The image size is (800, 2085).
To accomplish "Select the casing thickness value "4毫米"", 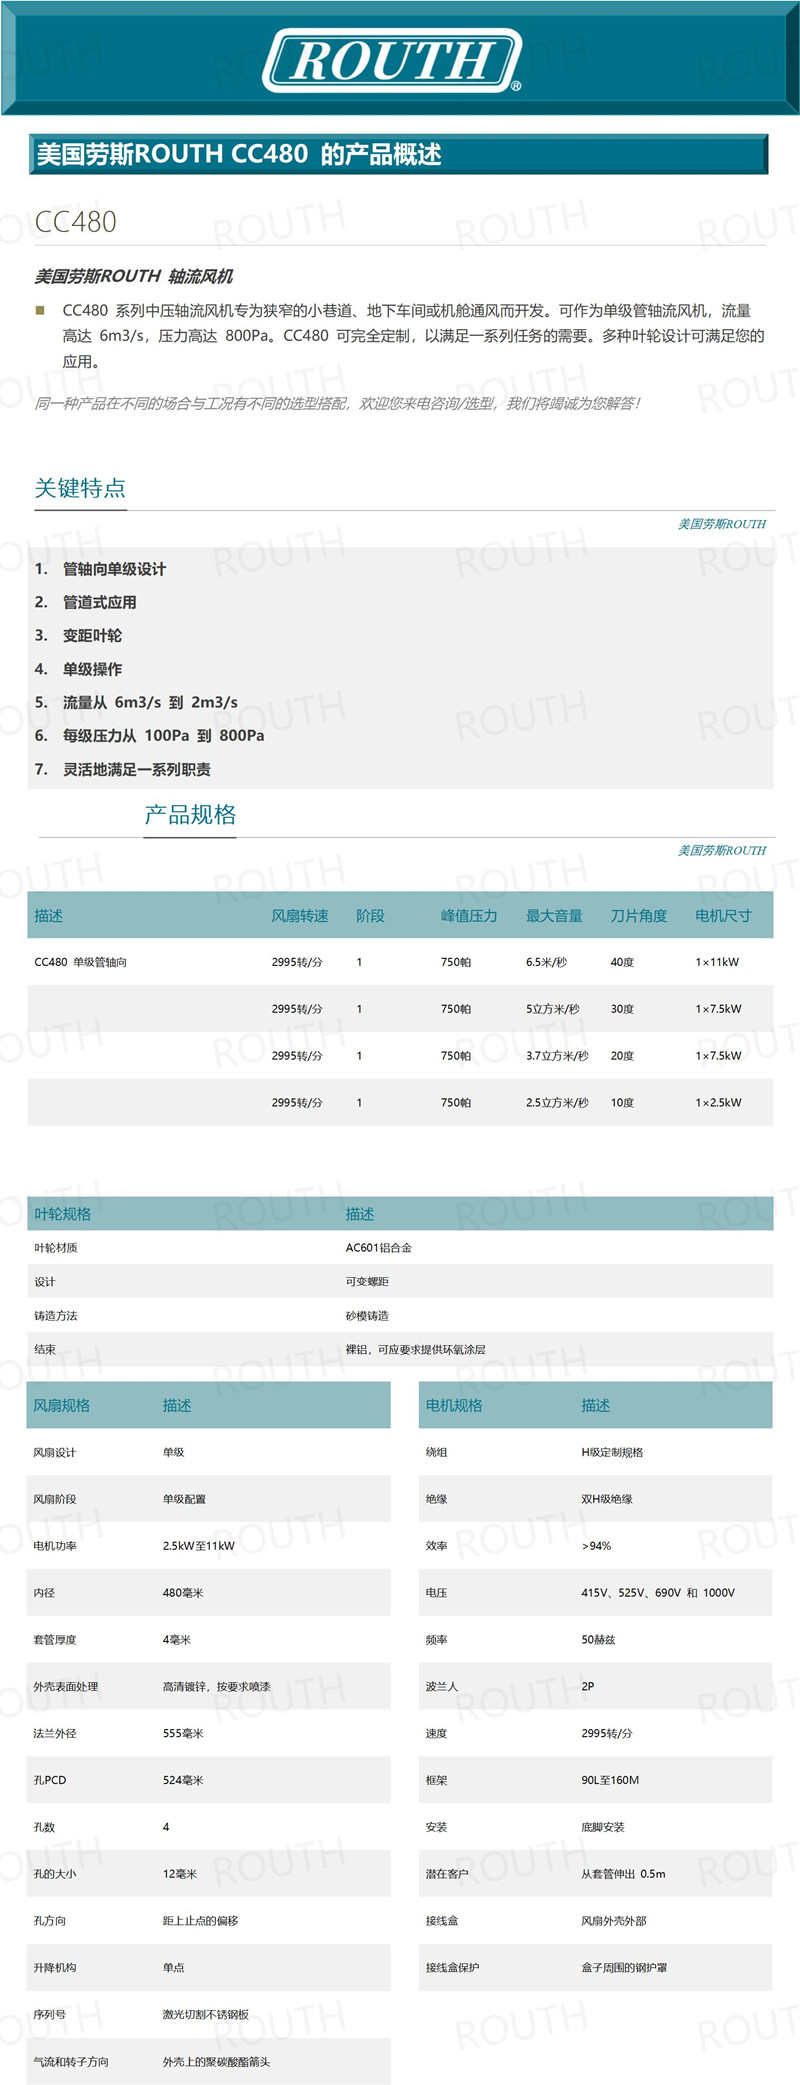I will coord(177,1640).
